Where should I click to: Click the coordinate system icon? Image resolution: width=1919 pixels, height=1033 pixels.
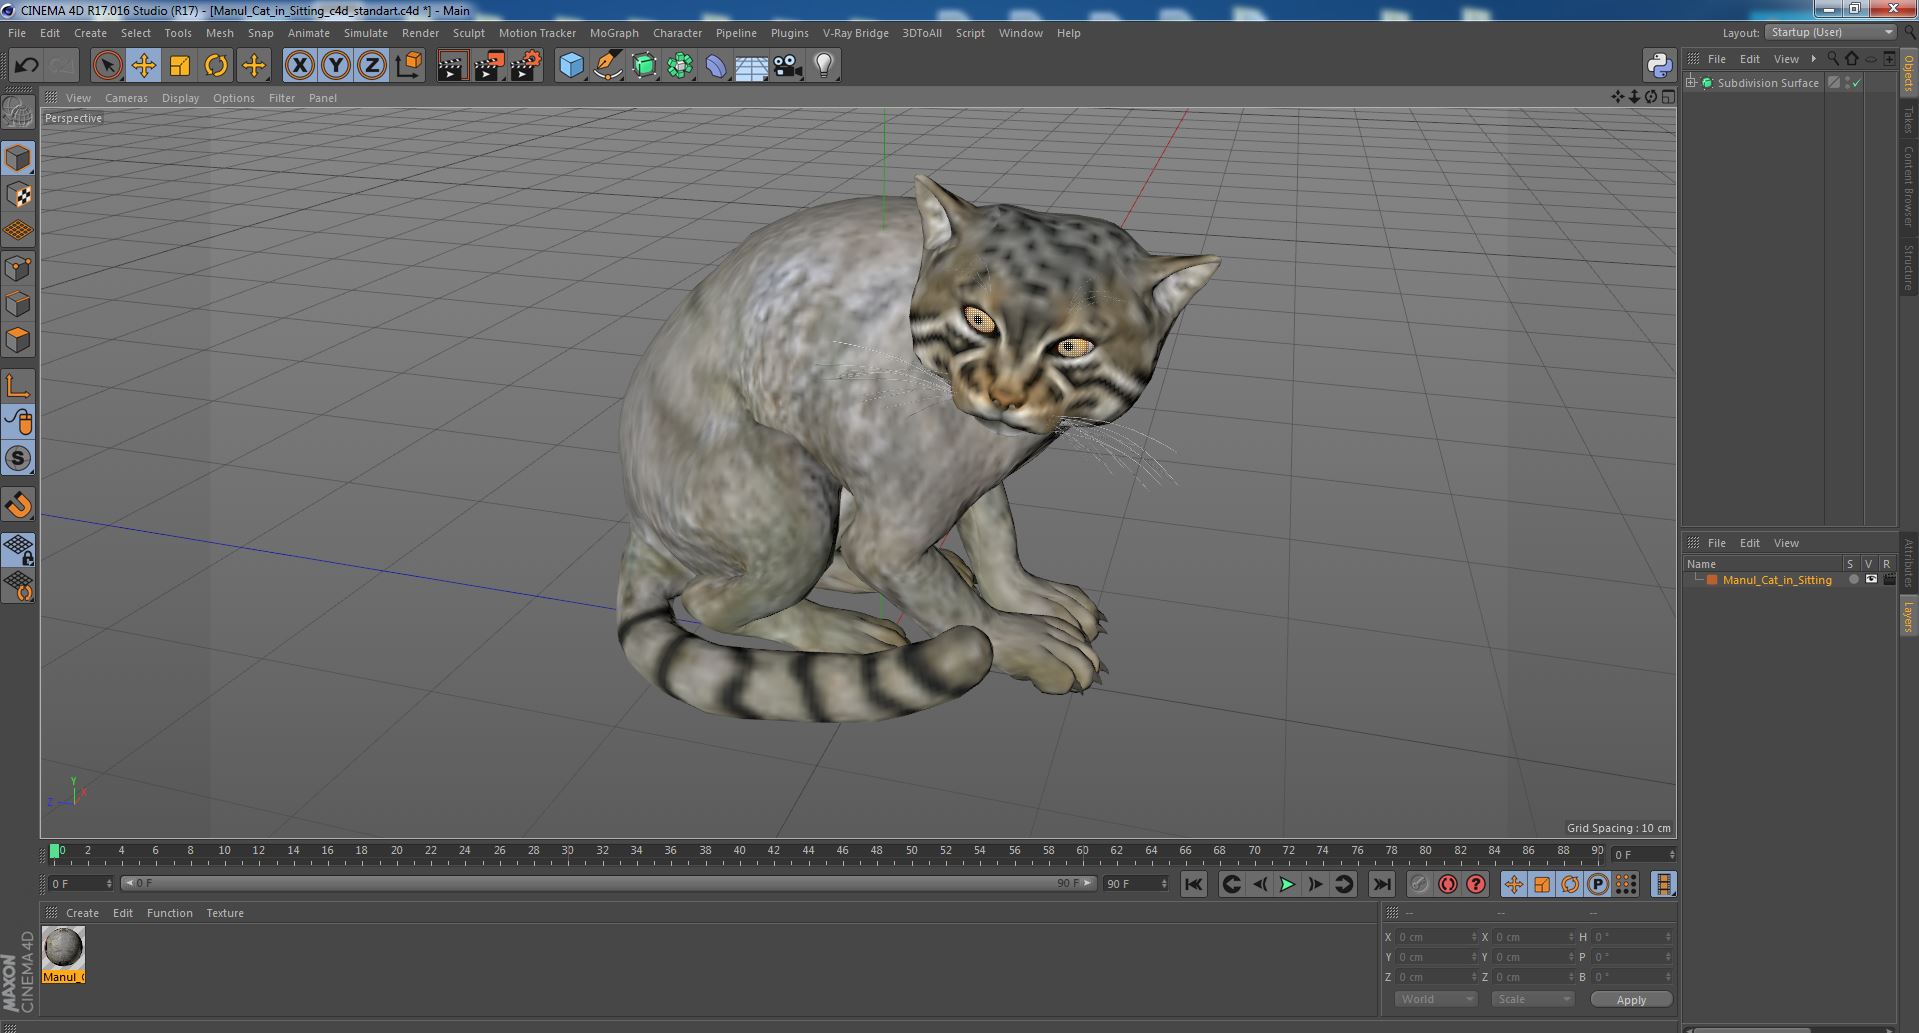pyautogui.click(x=409, y=66)
